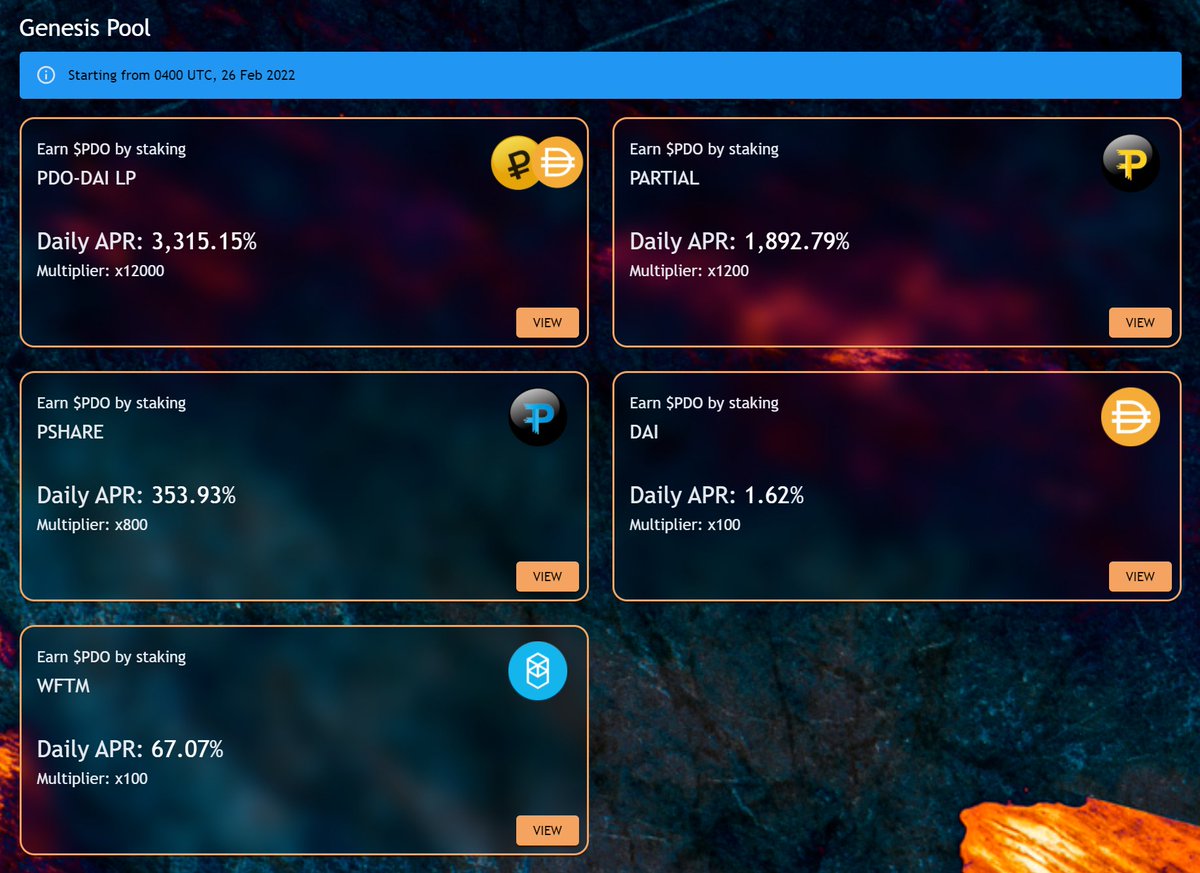Click the WFTM Fantom token icon

click(x=538, y=670)
